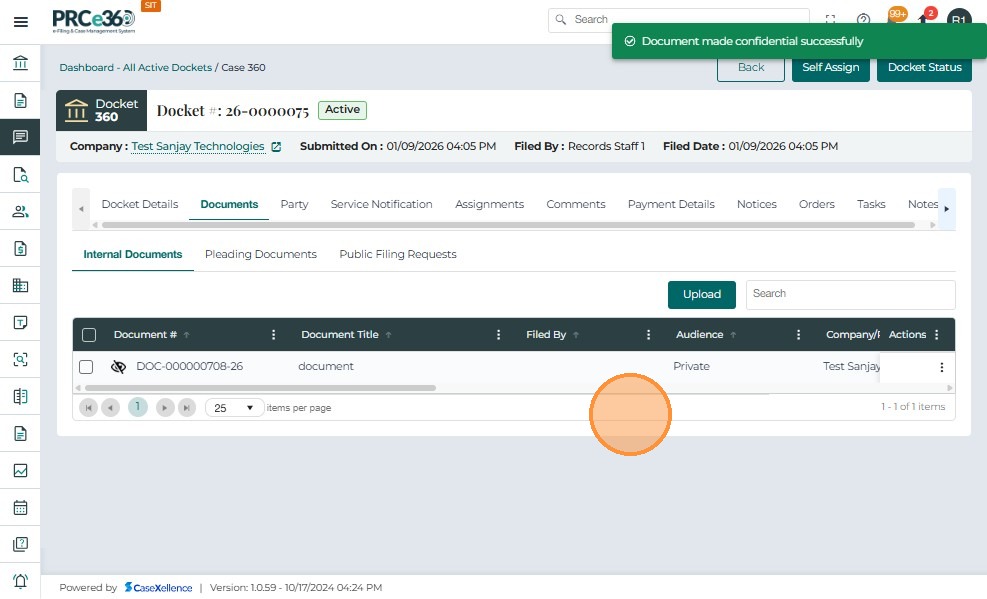Open the report document sidebar icon above chart

(20, 434)
